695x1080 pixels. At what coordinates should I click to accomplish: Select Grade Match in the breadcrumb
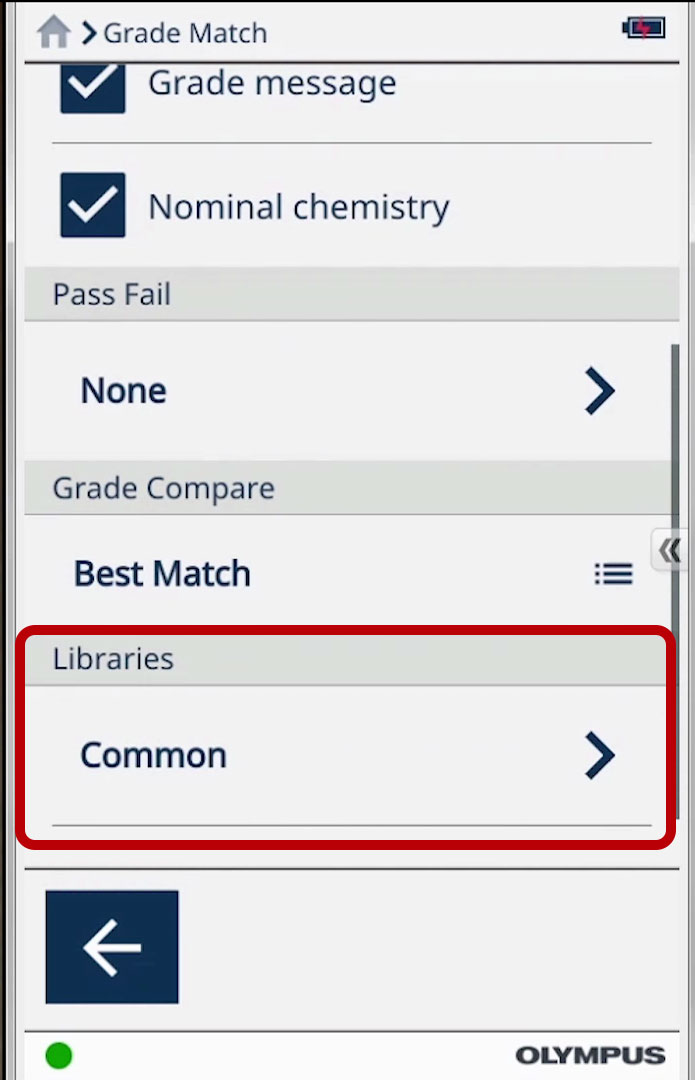[185, 33]
